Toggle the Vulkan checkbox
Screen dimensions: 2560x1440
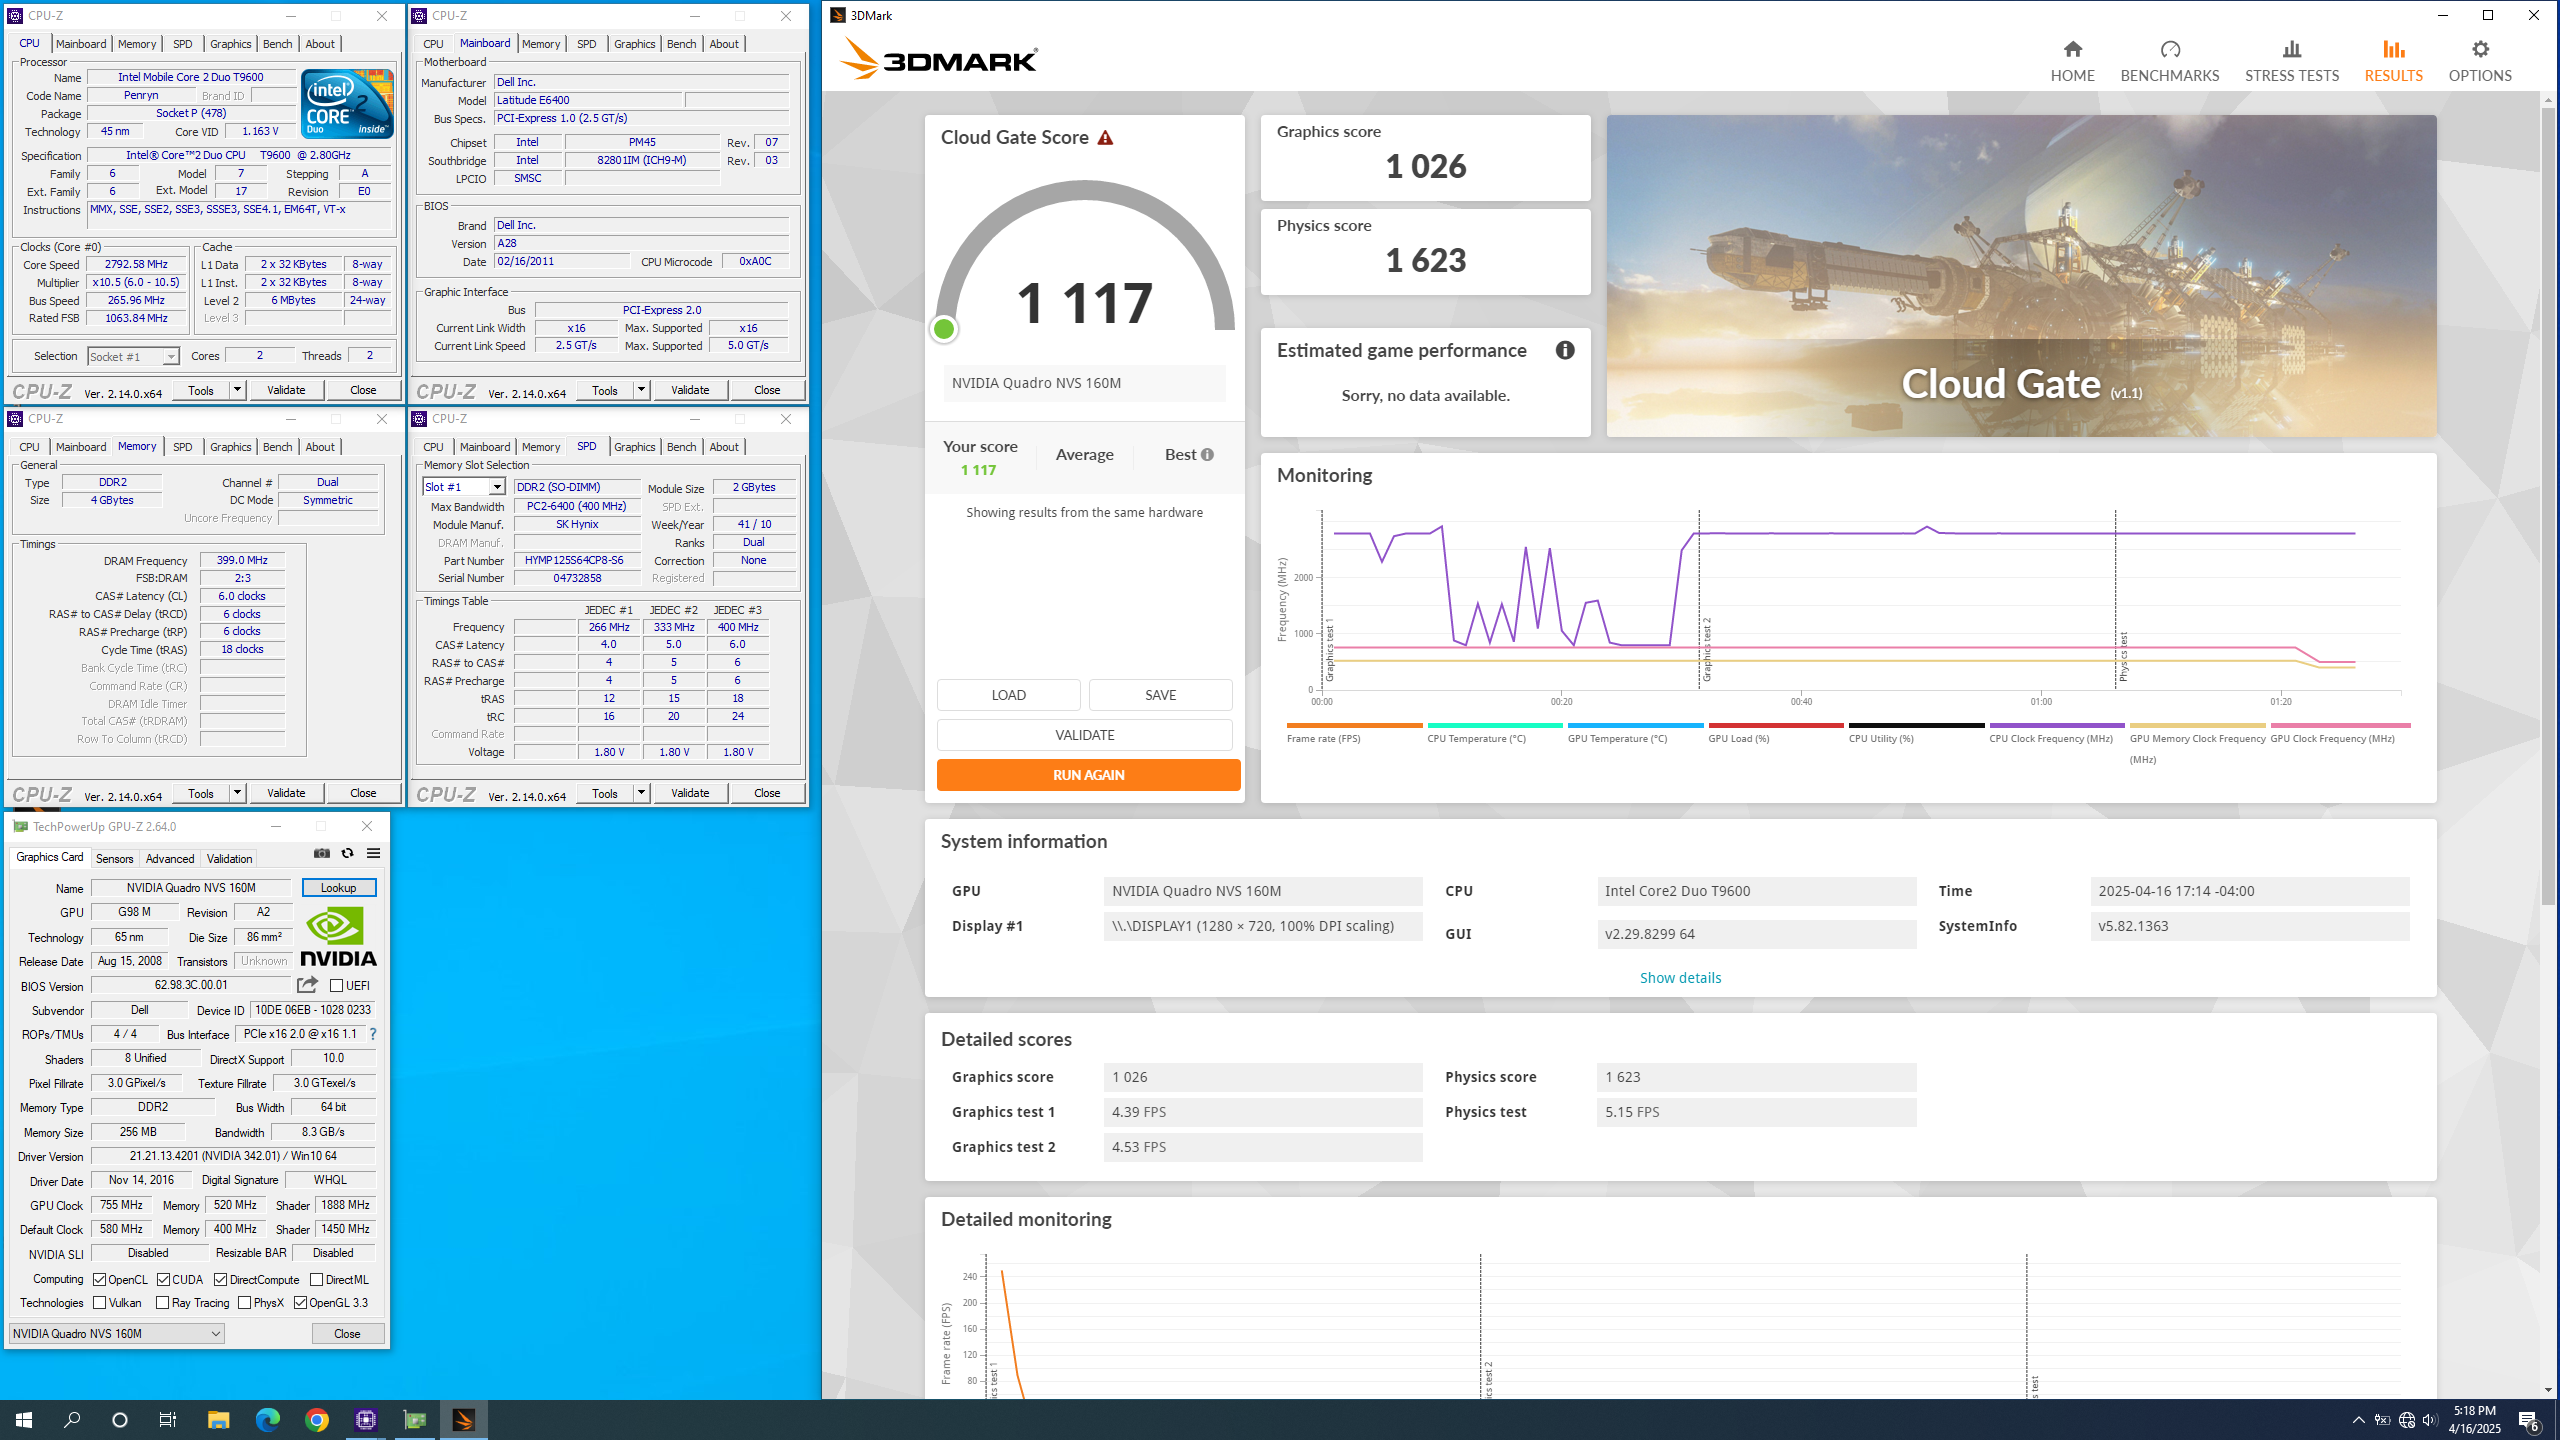pos(99,1303)
